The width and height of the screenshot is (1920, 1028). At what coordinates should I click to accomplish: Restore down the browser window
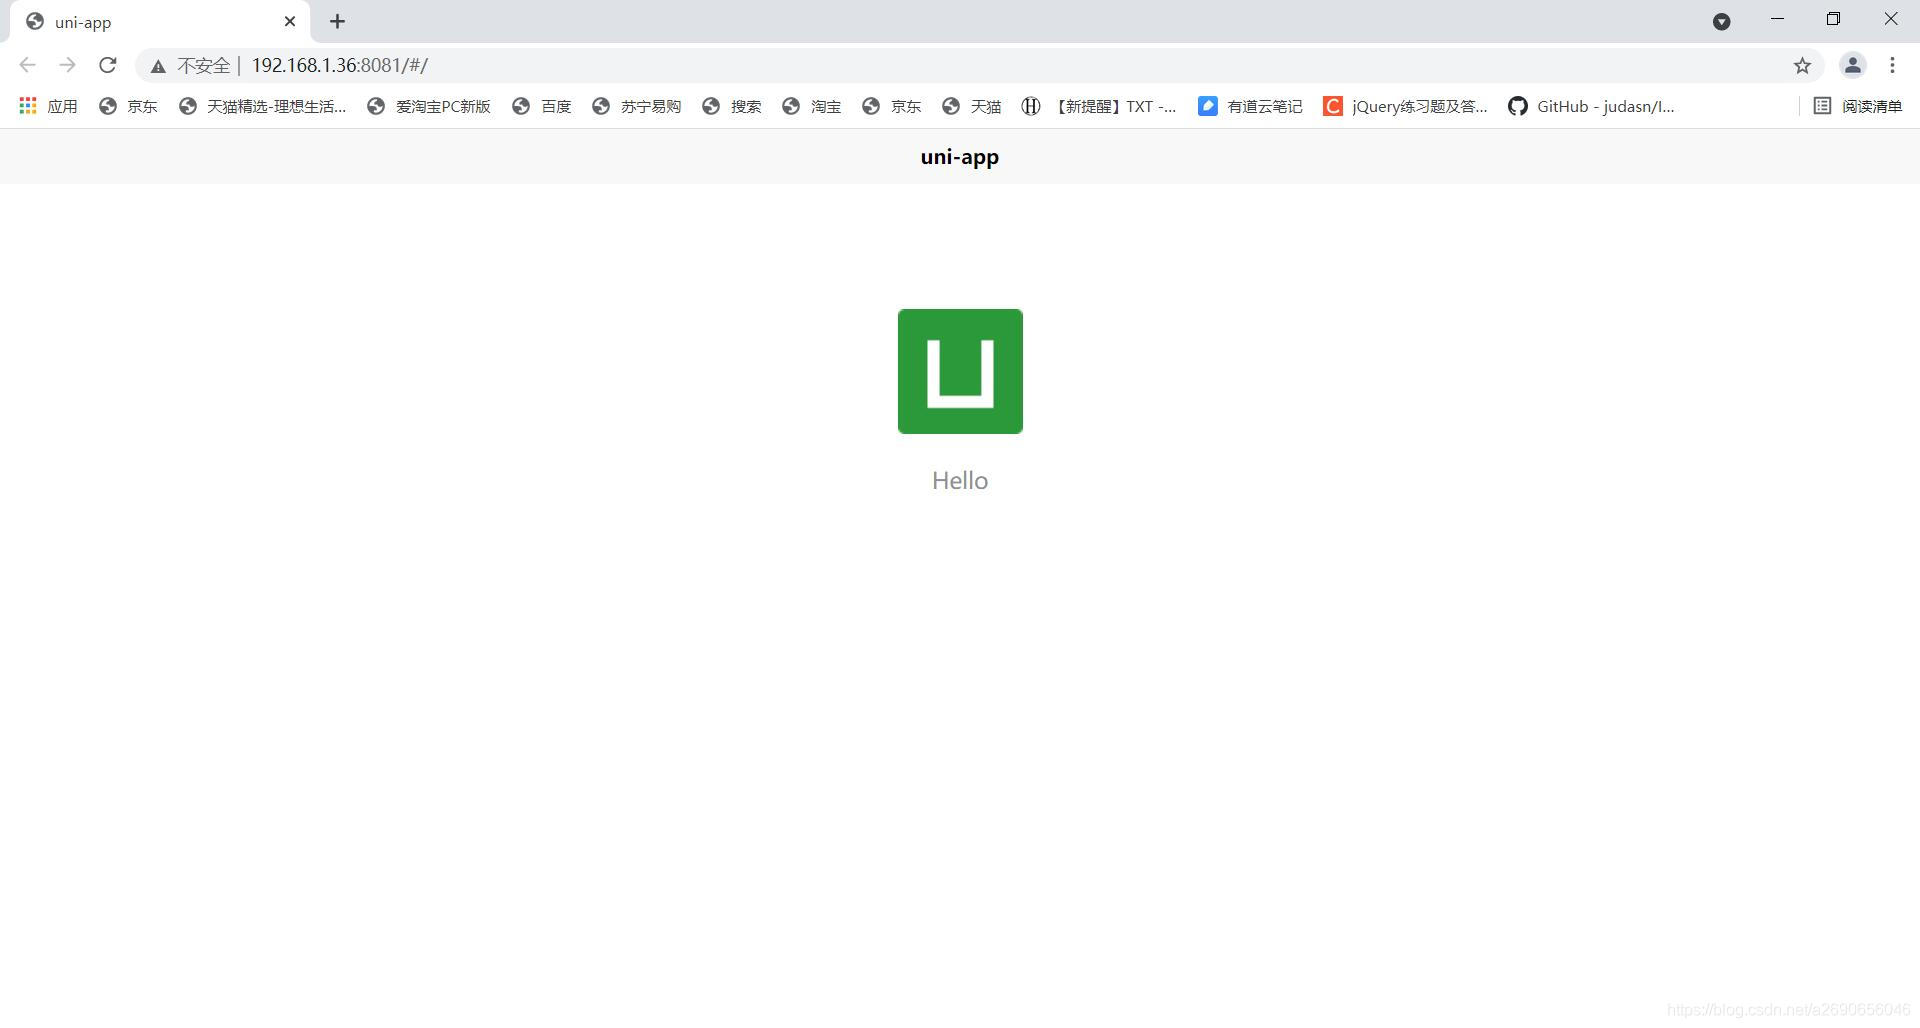1833,19
